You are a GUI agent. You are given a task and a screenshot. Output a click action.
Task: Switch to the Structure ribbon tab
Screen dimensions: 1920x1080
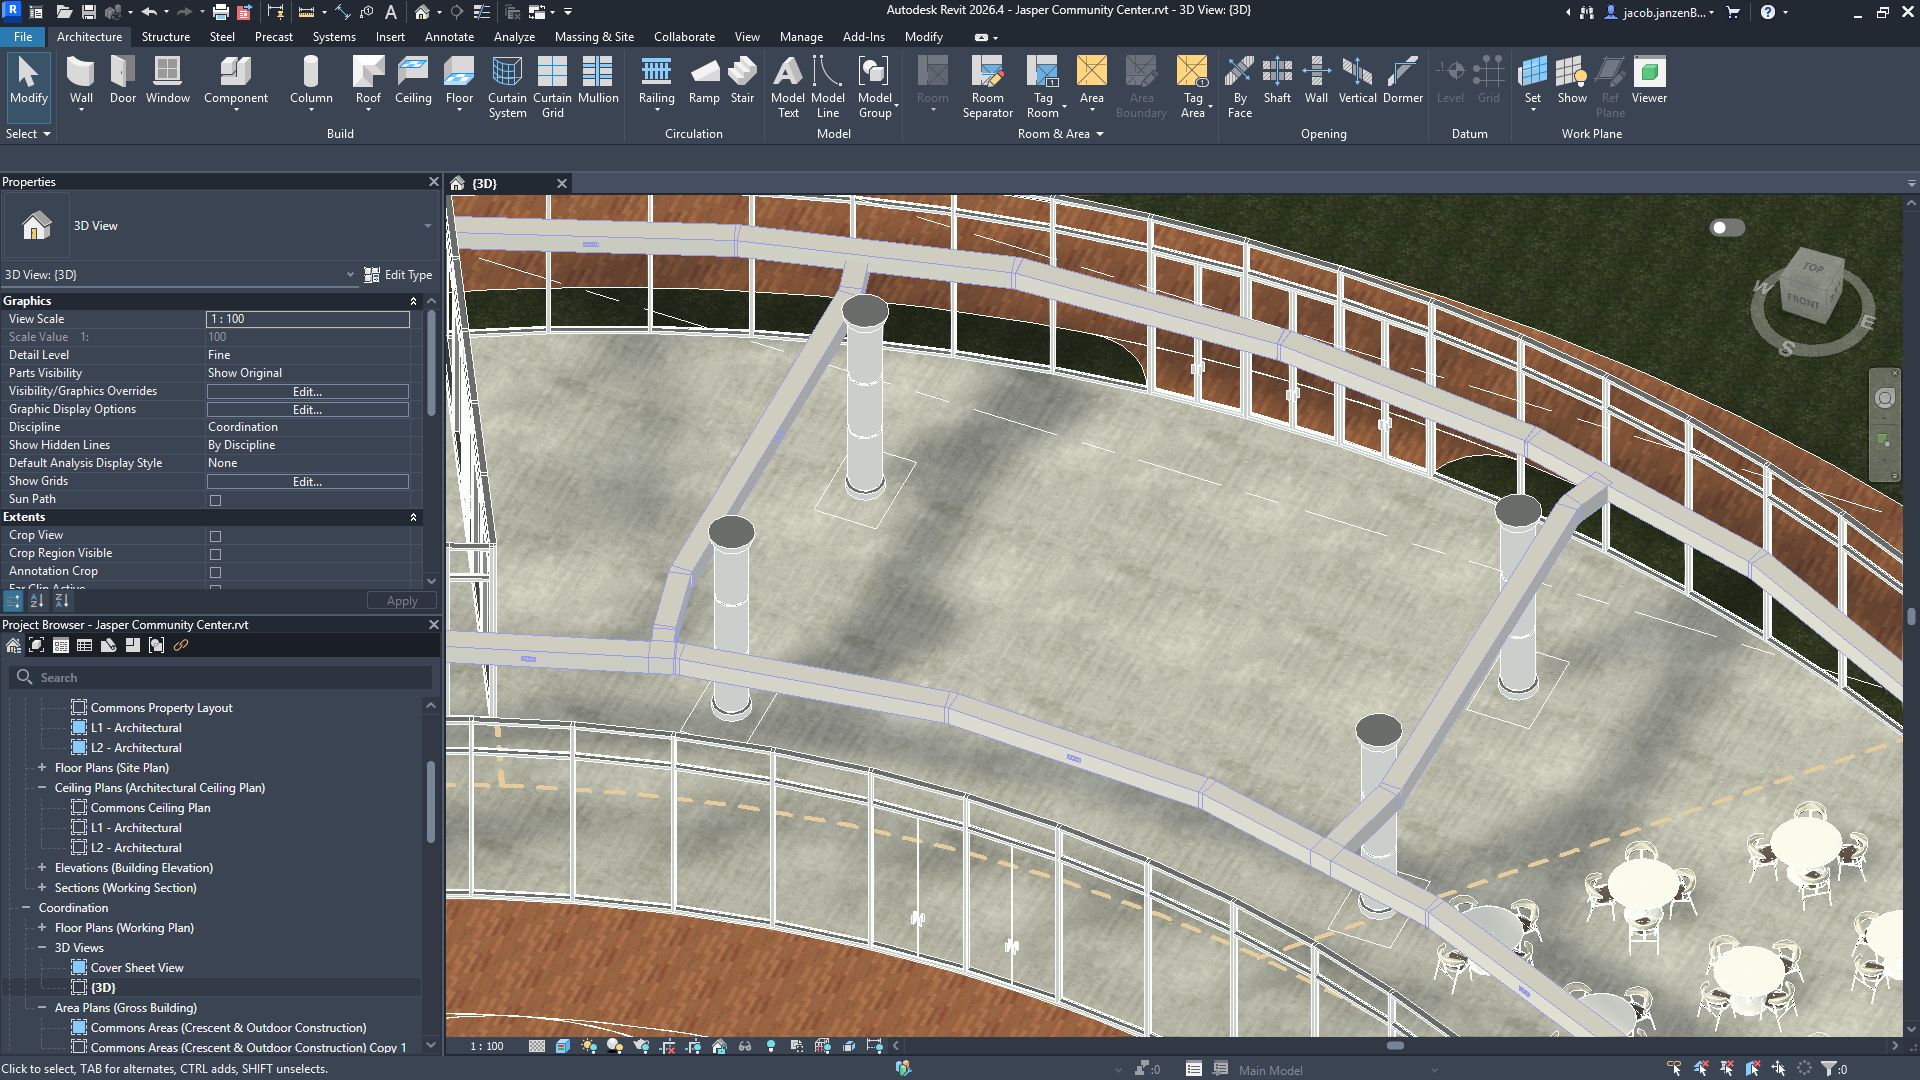pos(166,37)
